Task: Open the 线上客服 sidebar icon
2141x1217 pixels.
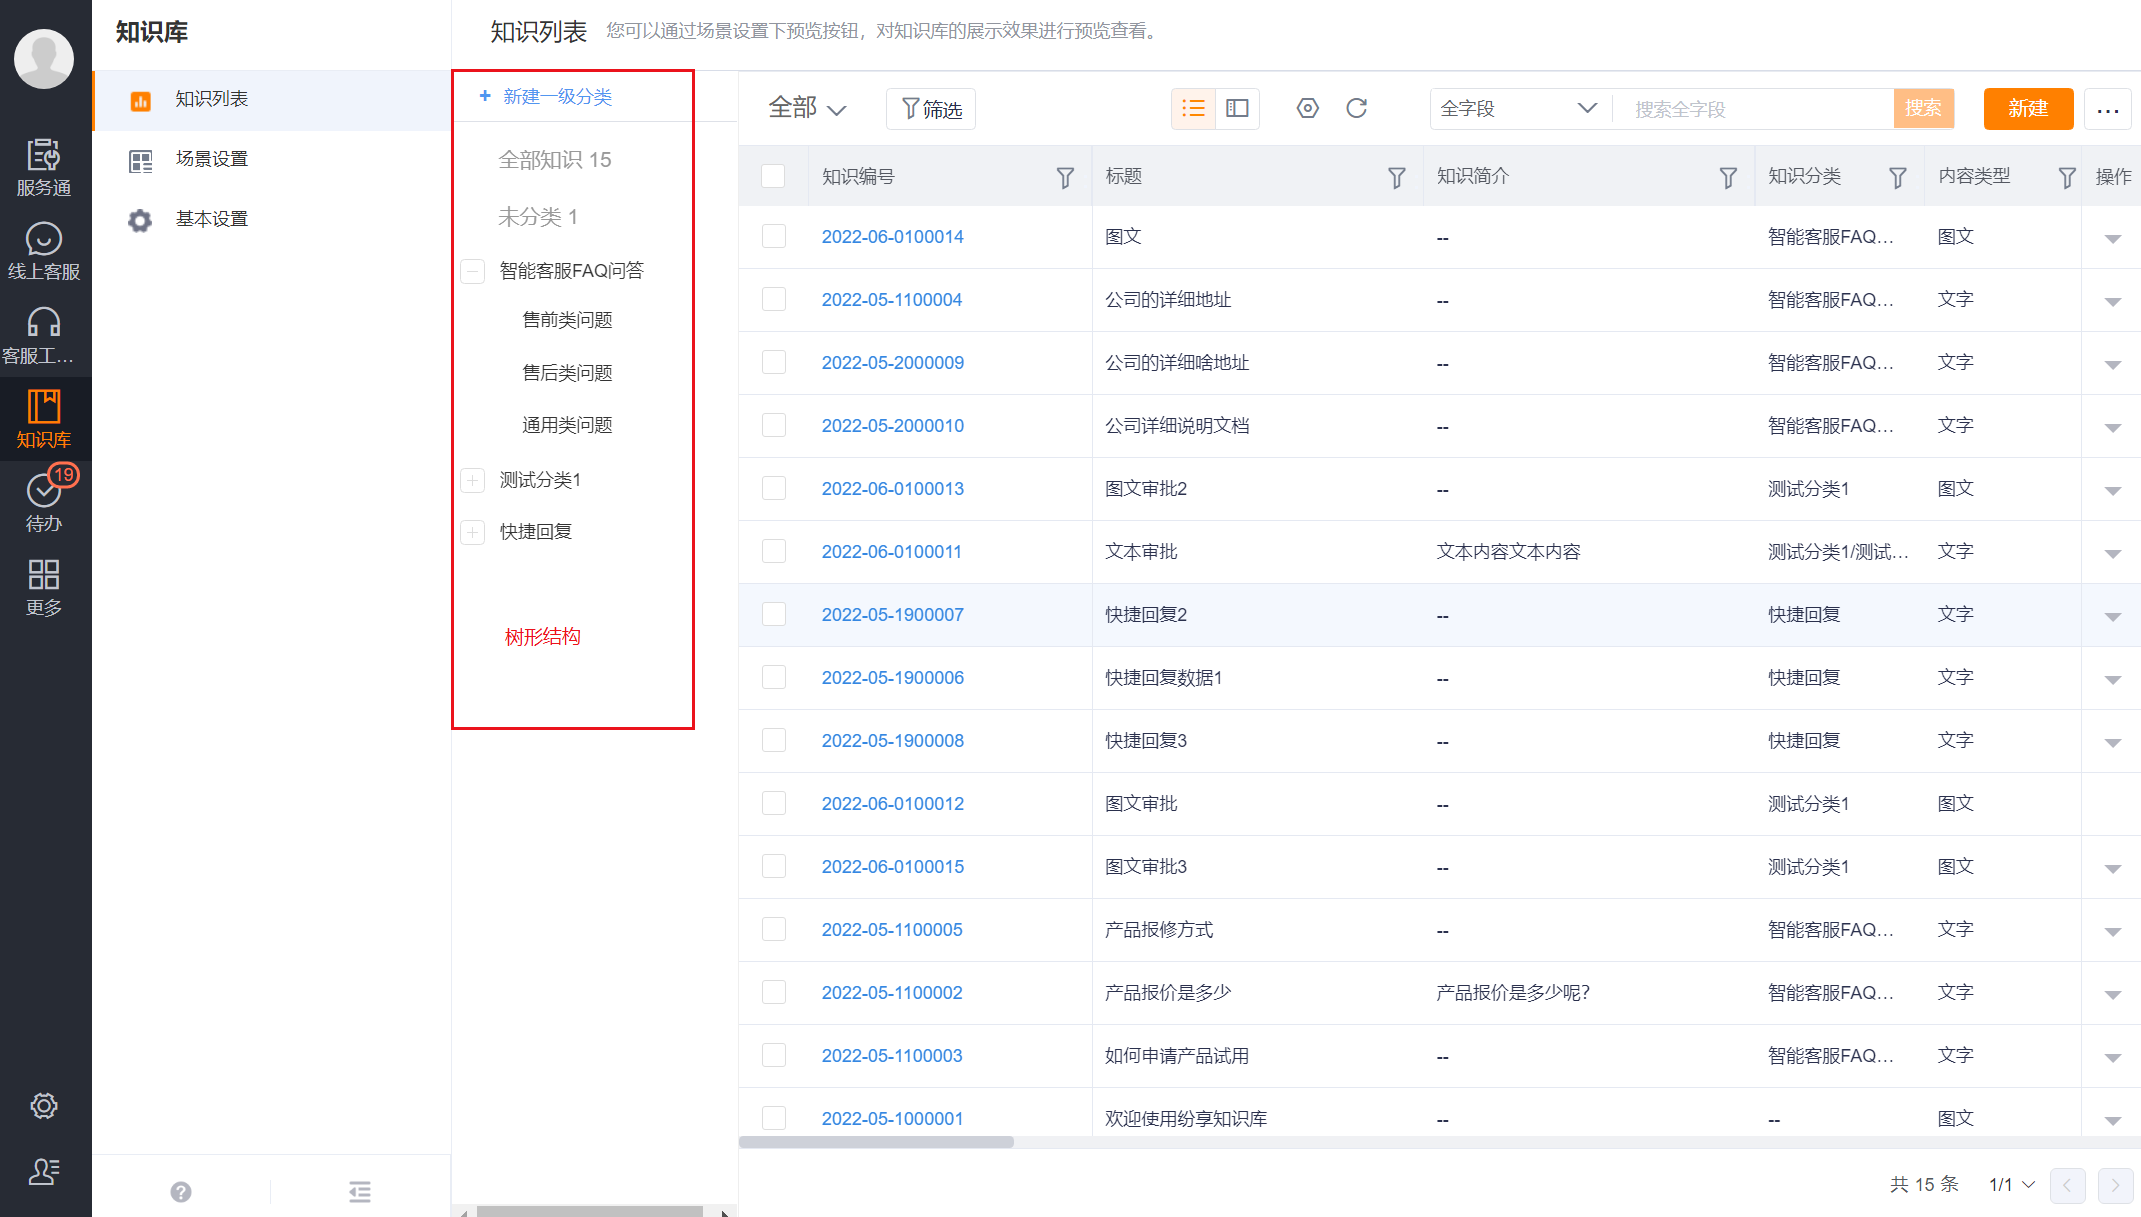Action: (x=44, y=250)
